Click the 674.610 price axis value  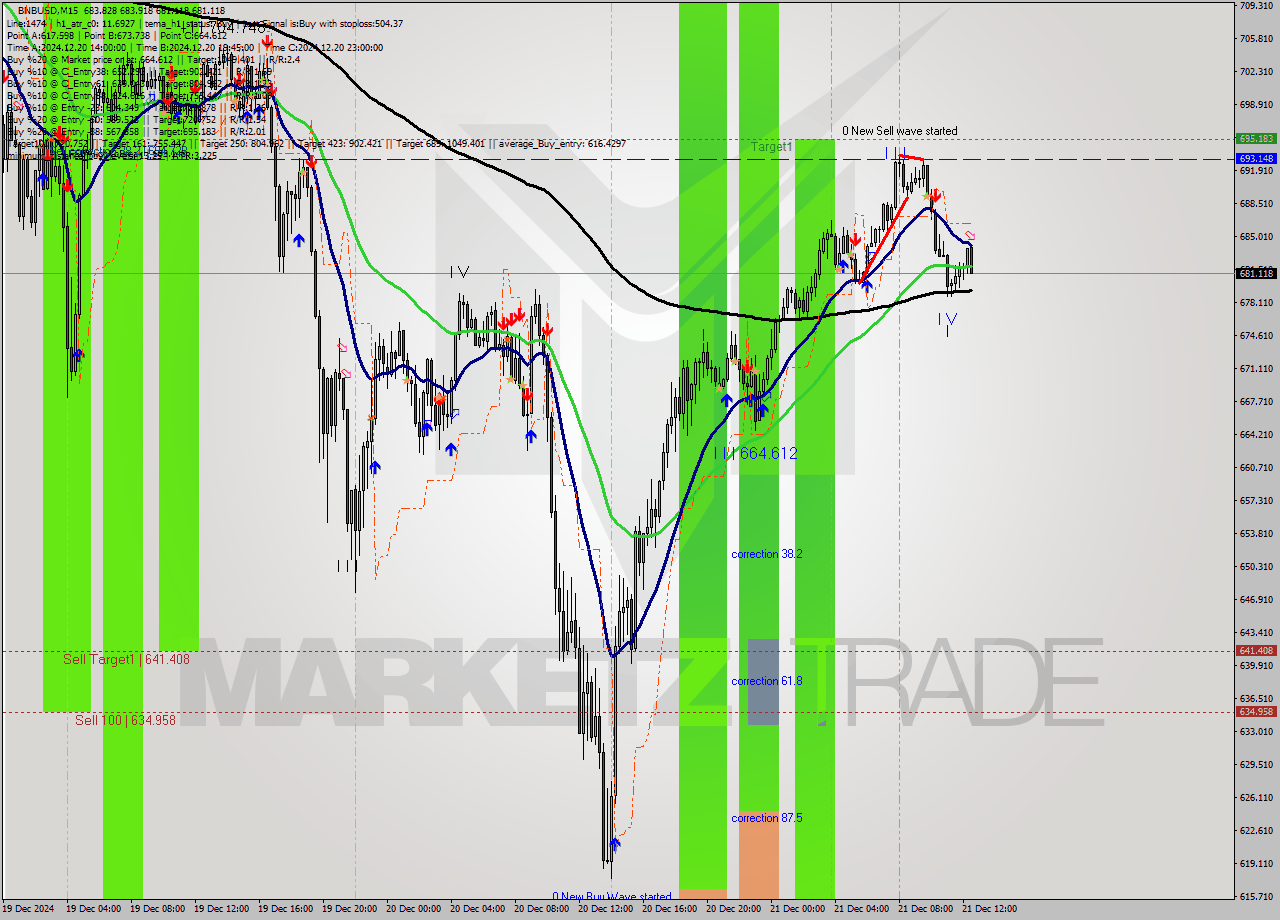pyautogui.click(x=1256, y=336)
